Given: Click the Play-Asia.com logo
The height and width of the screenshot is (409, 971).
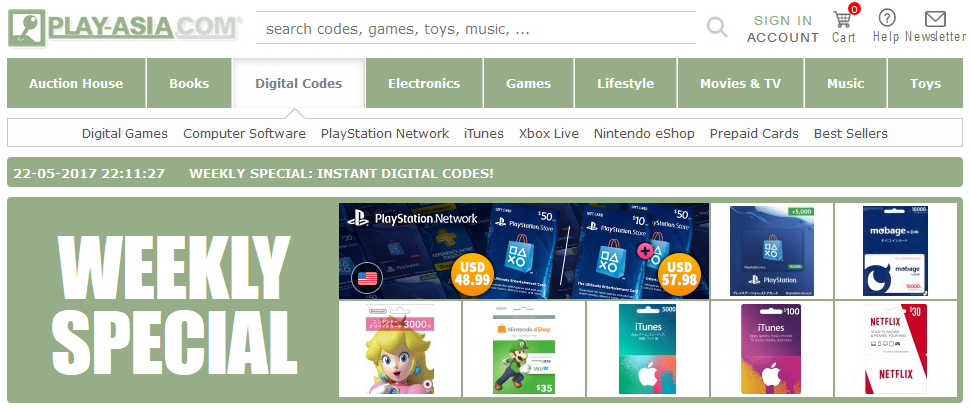Looking at the screenshot, I should point(124,29).
